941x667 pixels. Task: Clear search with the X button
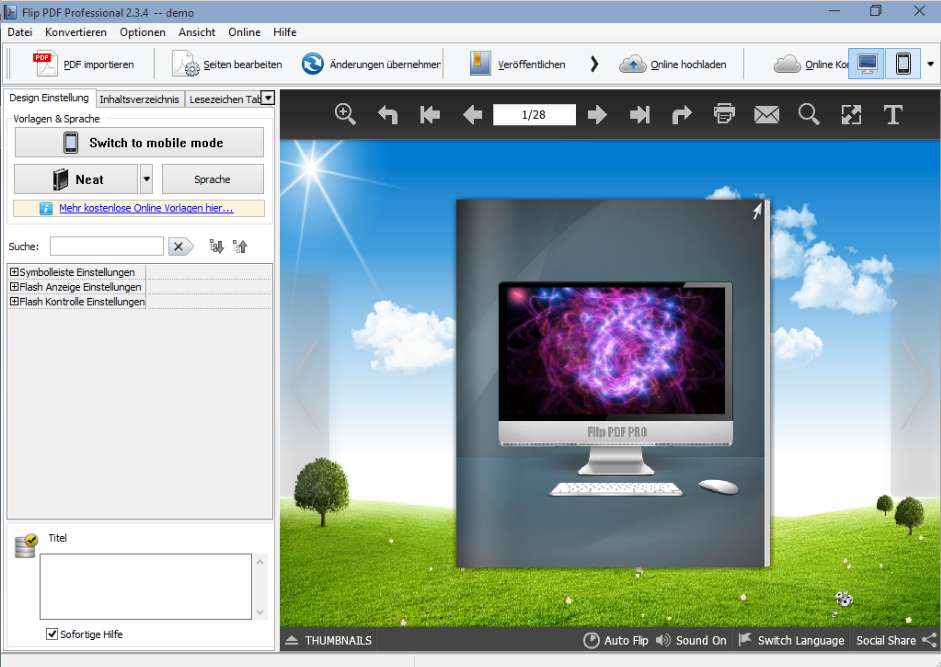[x=180, y=246]
